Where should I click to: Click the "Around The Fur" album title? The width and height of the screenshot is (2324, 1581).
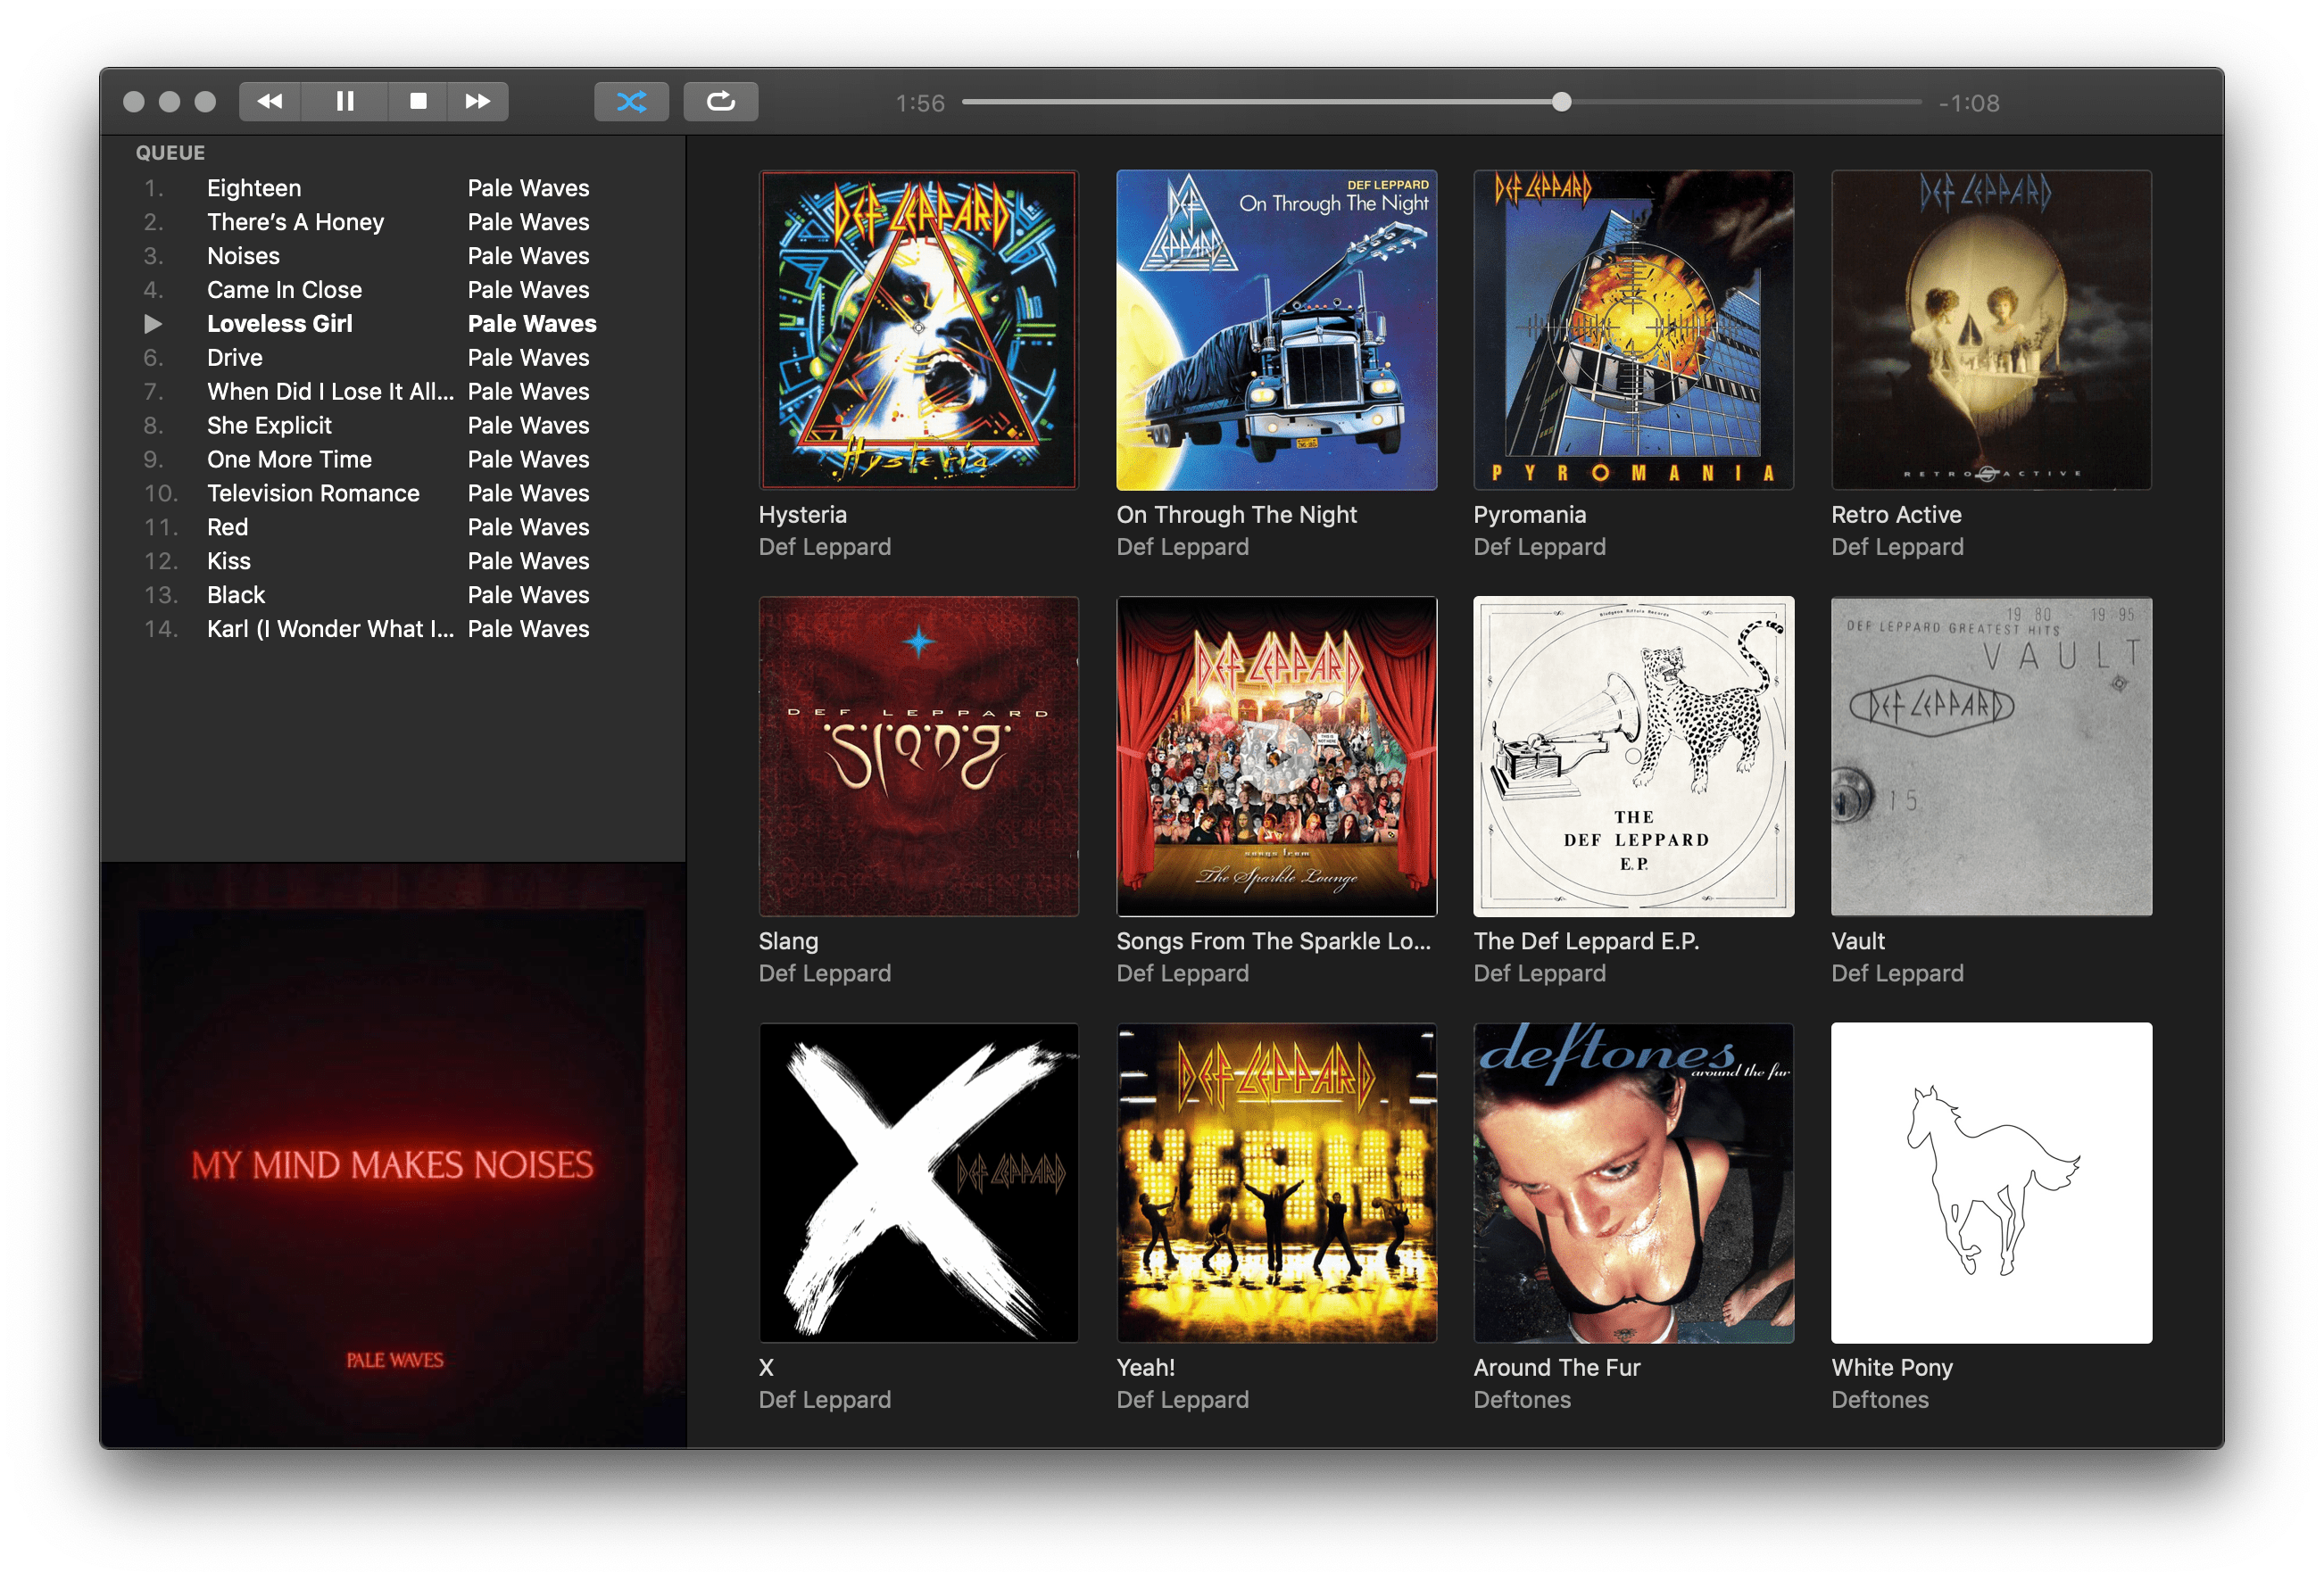1556,1367
